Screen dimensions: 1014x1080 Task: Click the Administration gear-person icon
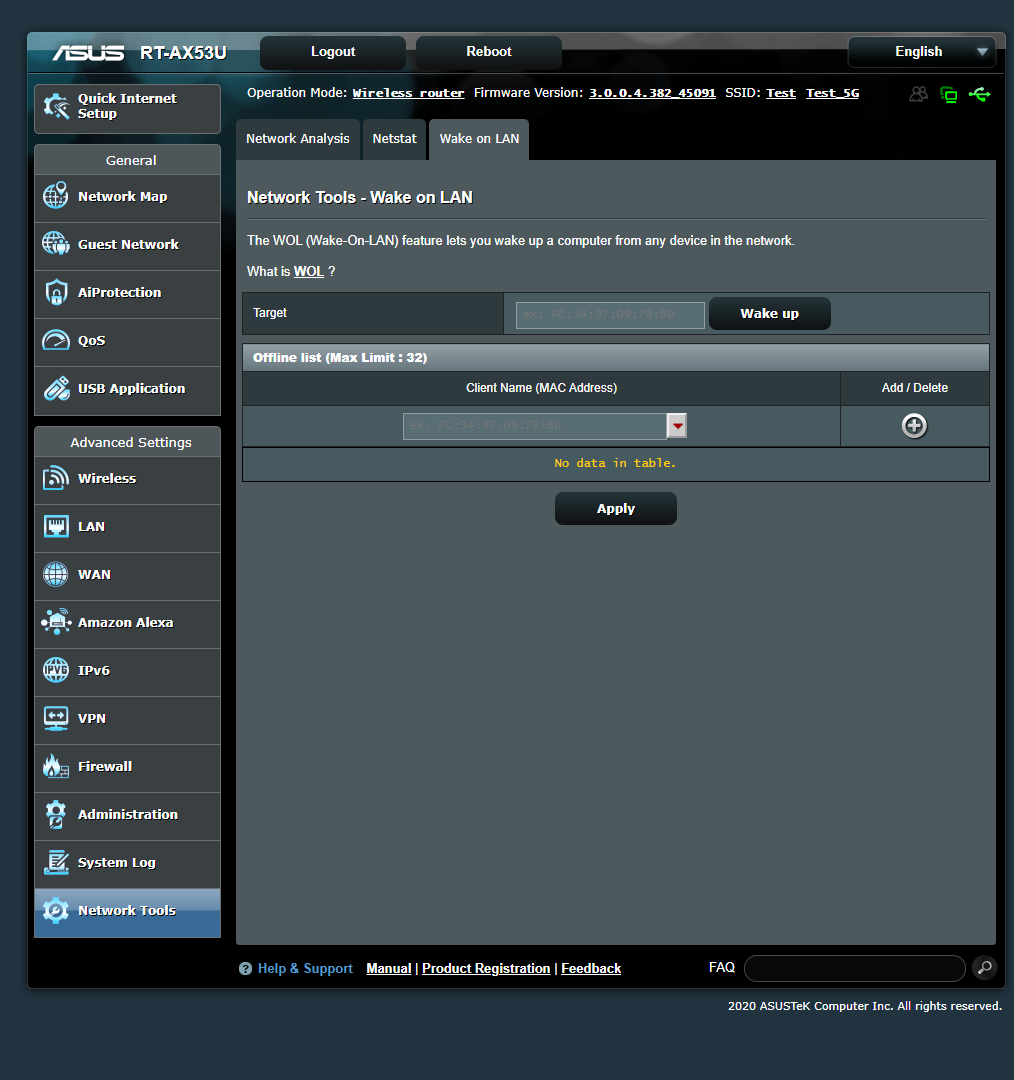56,814
